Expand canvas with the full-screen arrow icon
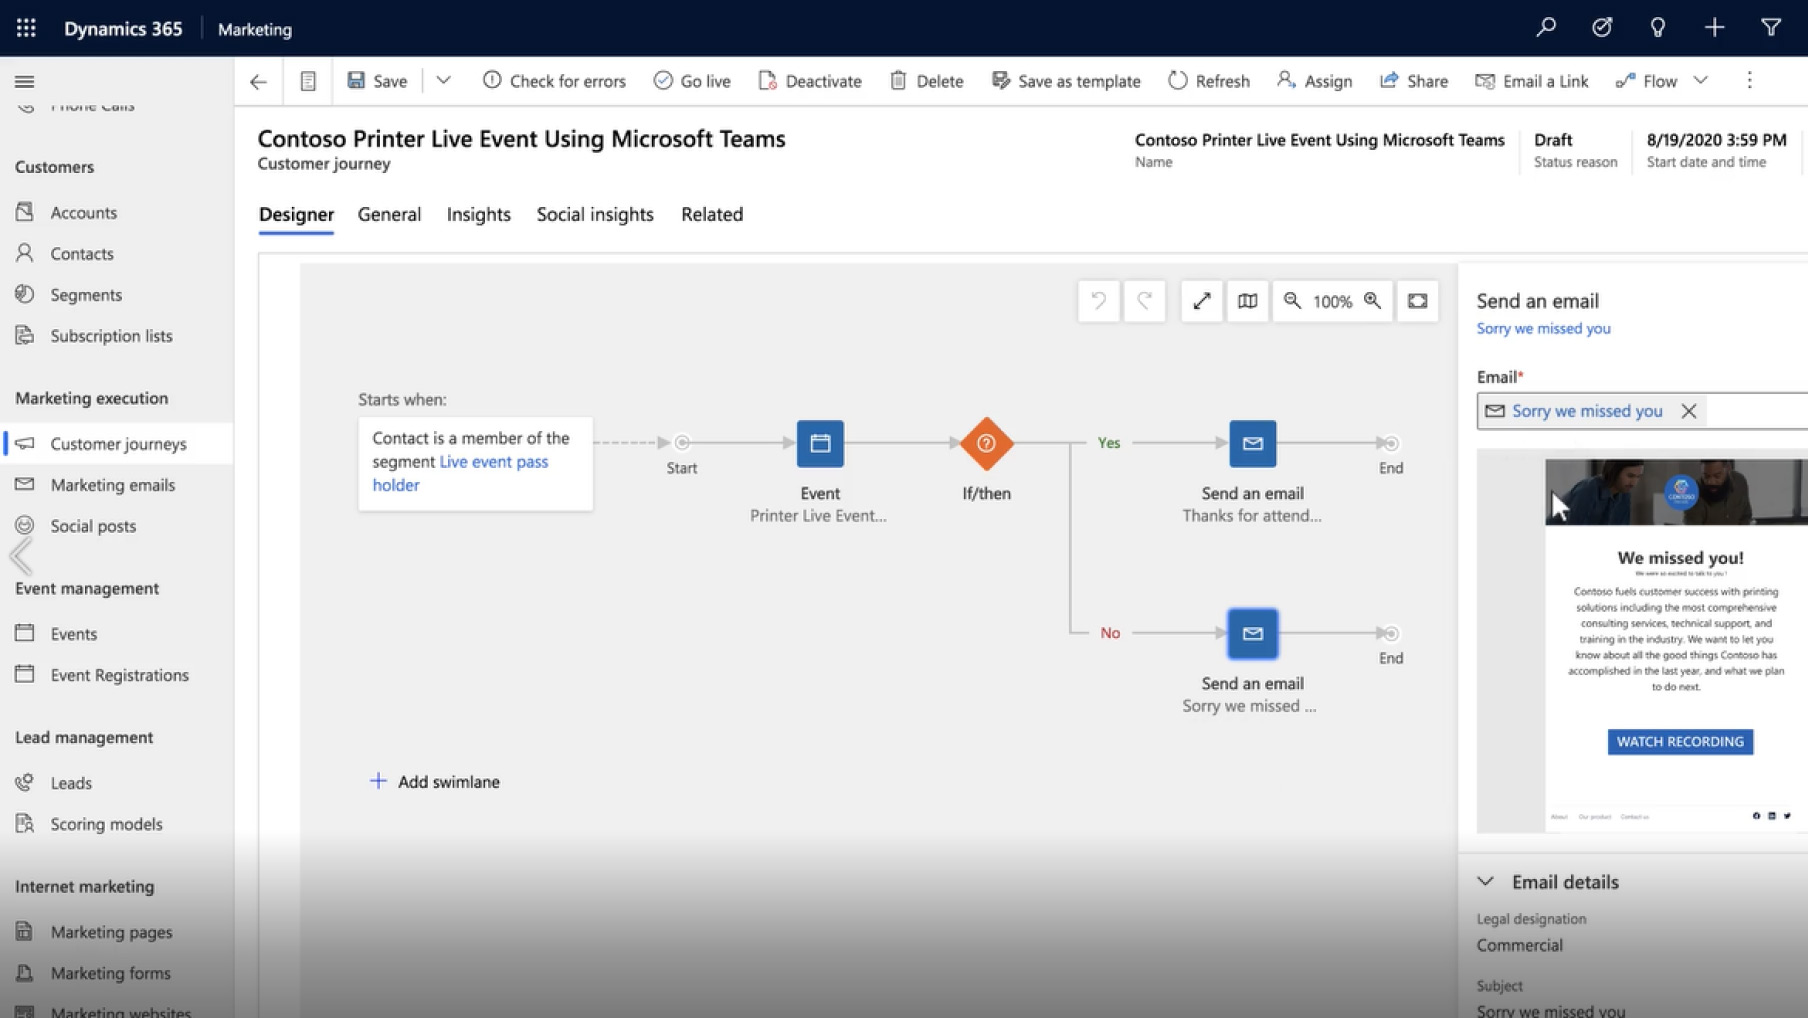1808x1018 pixels. click(1201, 301)
